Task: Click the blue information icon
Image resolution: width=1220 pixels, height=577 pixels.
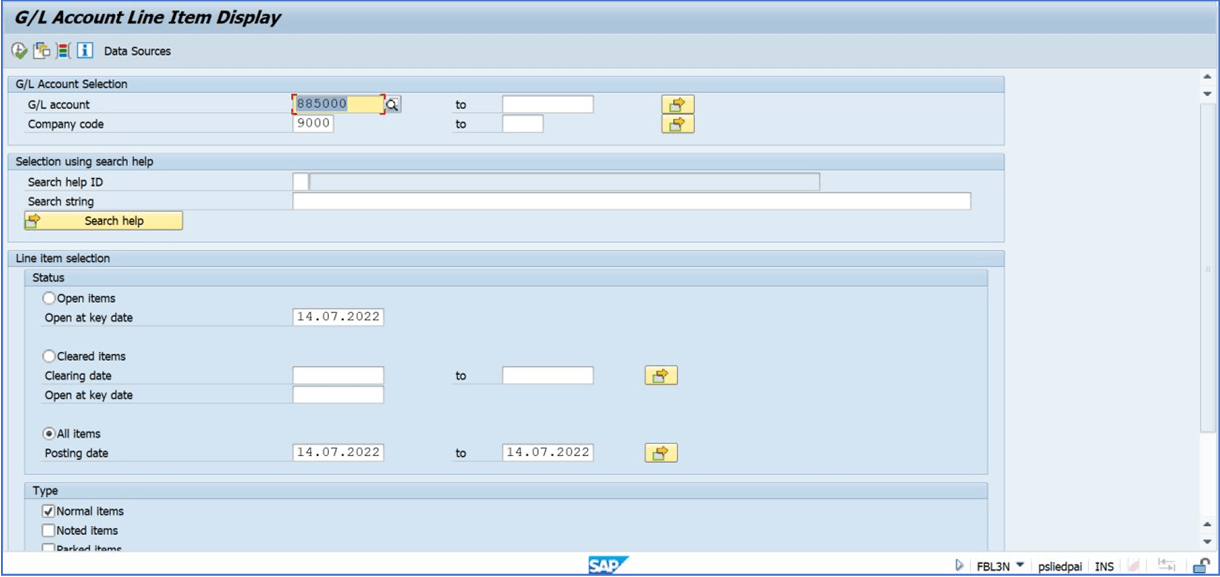Action: click(85, 51)
